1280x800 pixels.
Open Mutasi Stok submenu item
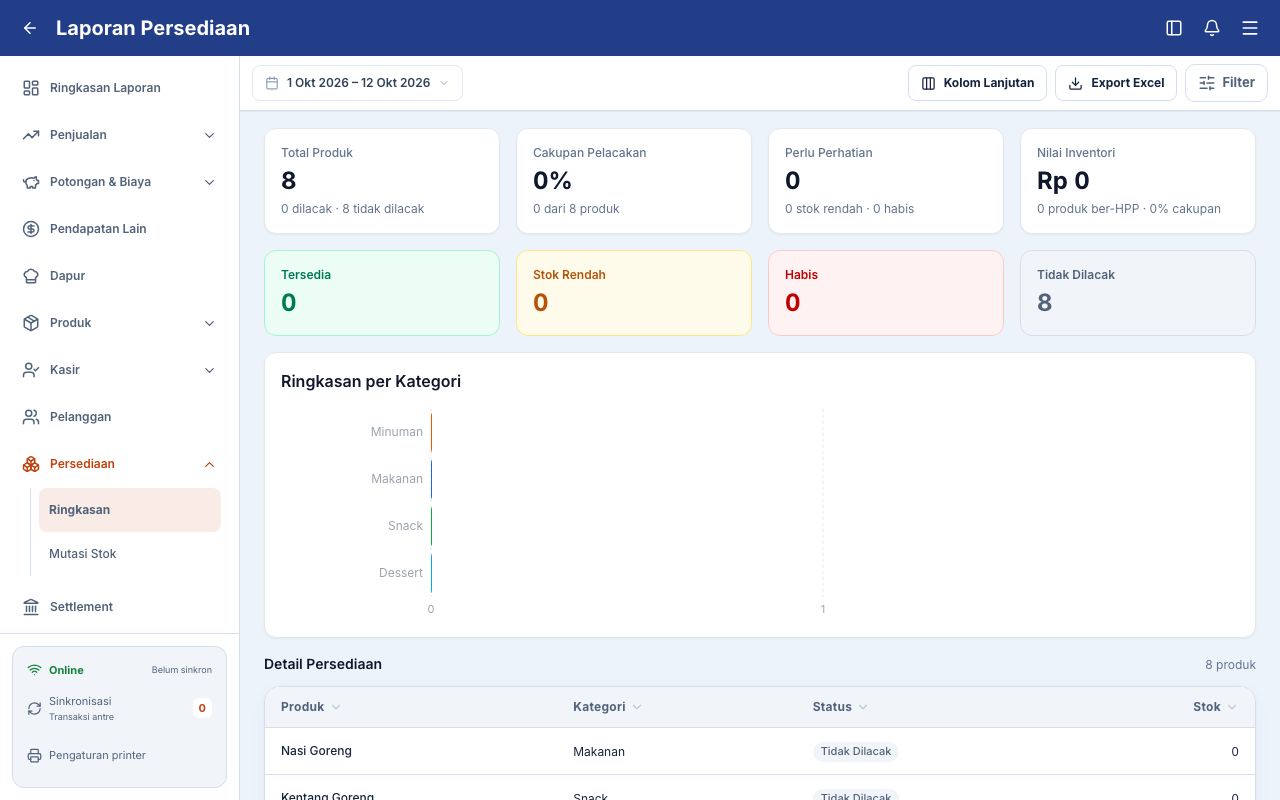pos(130,554)
